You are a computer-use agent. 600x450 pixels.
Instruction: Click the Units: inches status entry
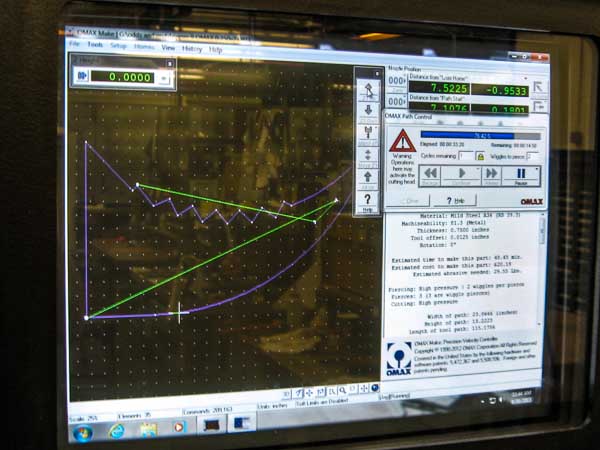point(272,406)
